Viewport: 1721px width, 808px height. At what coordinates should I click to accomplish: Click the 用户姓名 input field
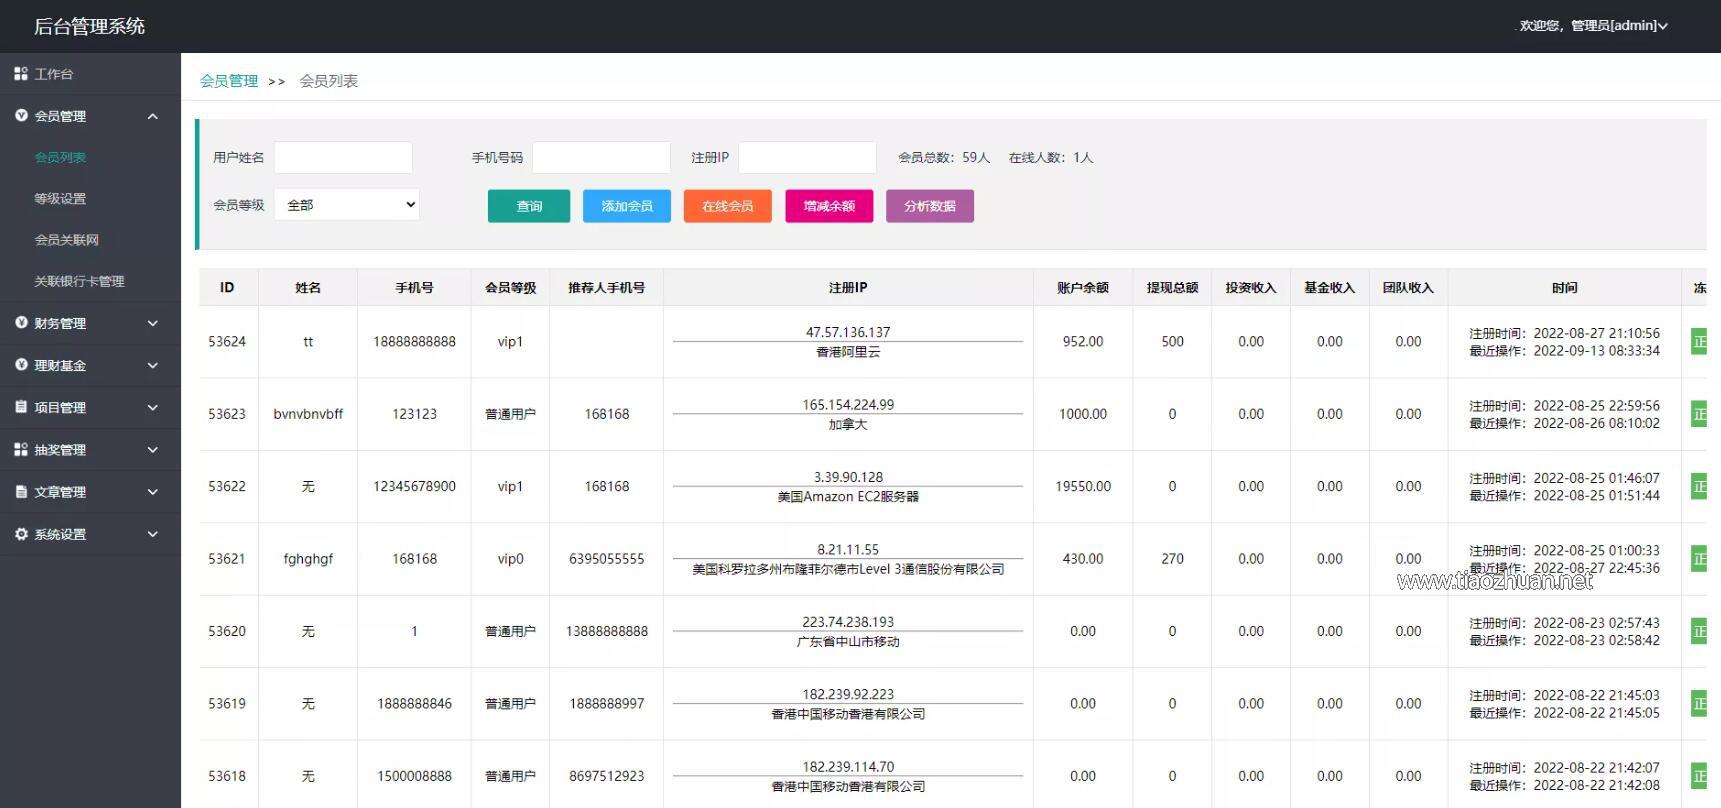pyautogui.click(x=343, y=158)
